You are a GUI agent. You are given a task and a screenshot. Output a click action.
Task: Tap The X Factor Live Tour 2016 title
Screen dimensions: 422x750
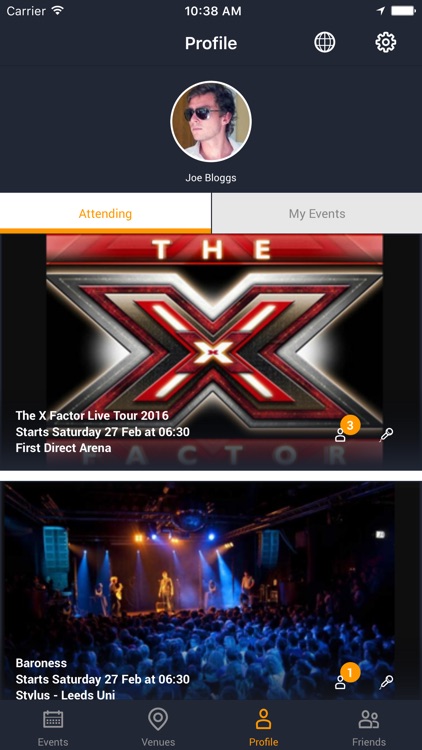pyautogui.click(x=92, y=415)
